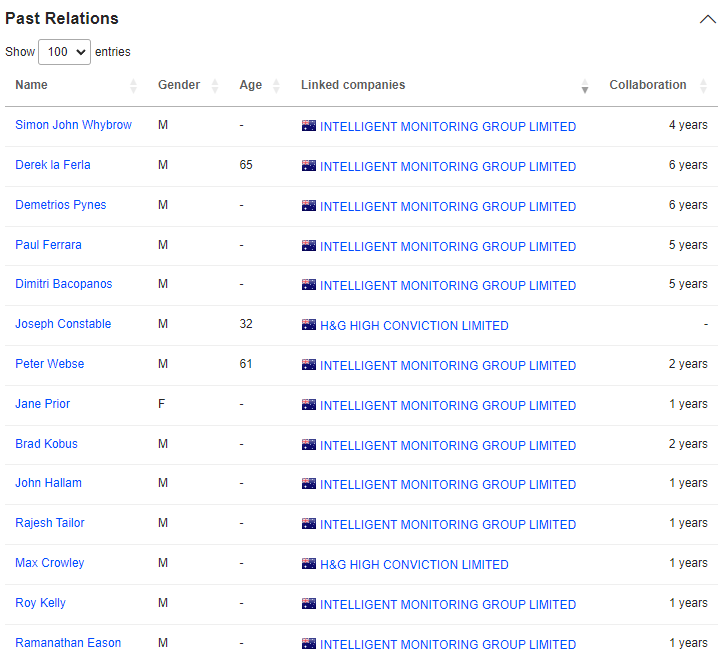Open Intelligent Monitoring Group link in Roy Kelly row
The width and height of the screenshot is (723, 658).
pos(448,605)
